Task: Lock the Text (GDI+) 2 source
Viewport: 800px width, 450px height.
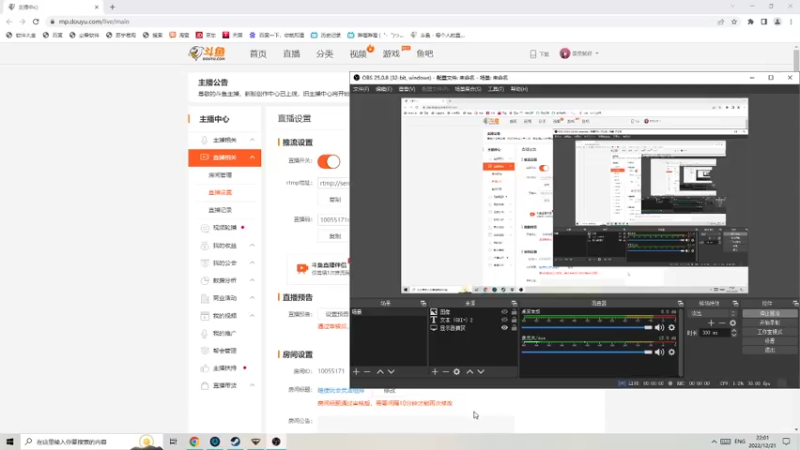Action: tap(514, 320)
